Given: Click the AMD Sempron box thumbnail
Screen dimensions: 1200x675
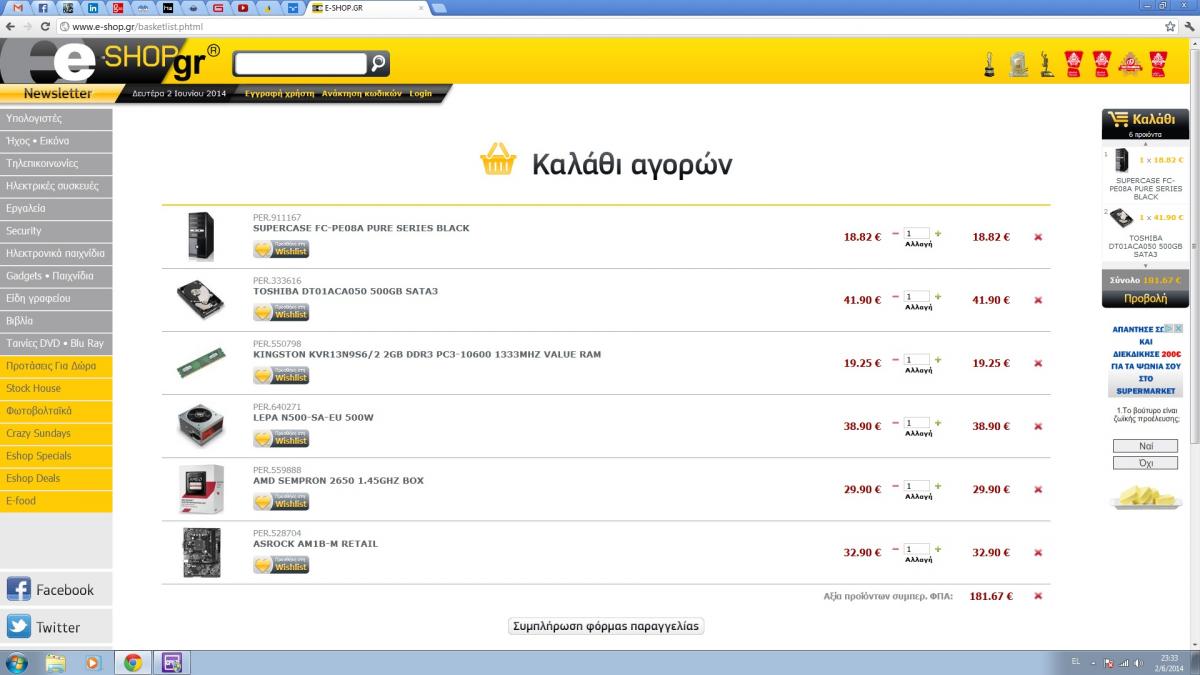Looking at the screenshot, I should [201, 489].
